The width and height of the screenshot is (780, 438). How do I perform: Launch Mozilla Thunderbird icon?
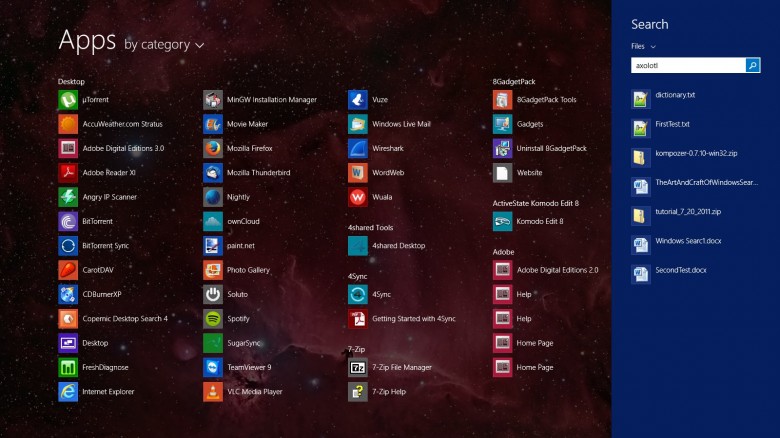tap(213, 173)
